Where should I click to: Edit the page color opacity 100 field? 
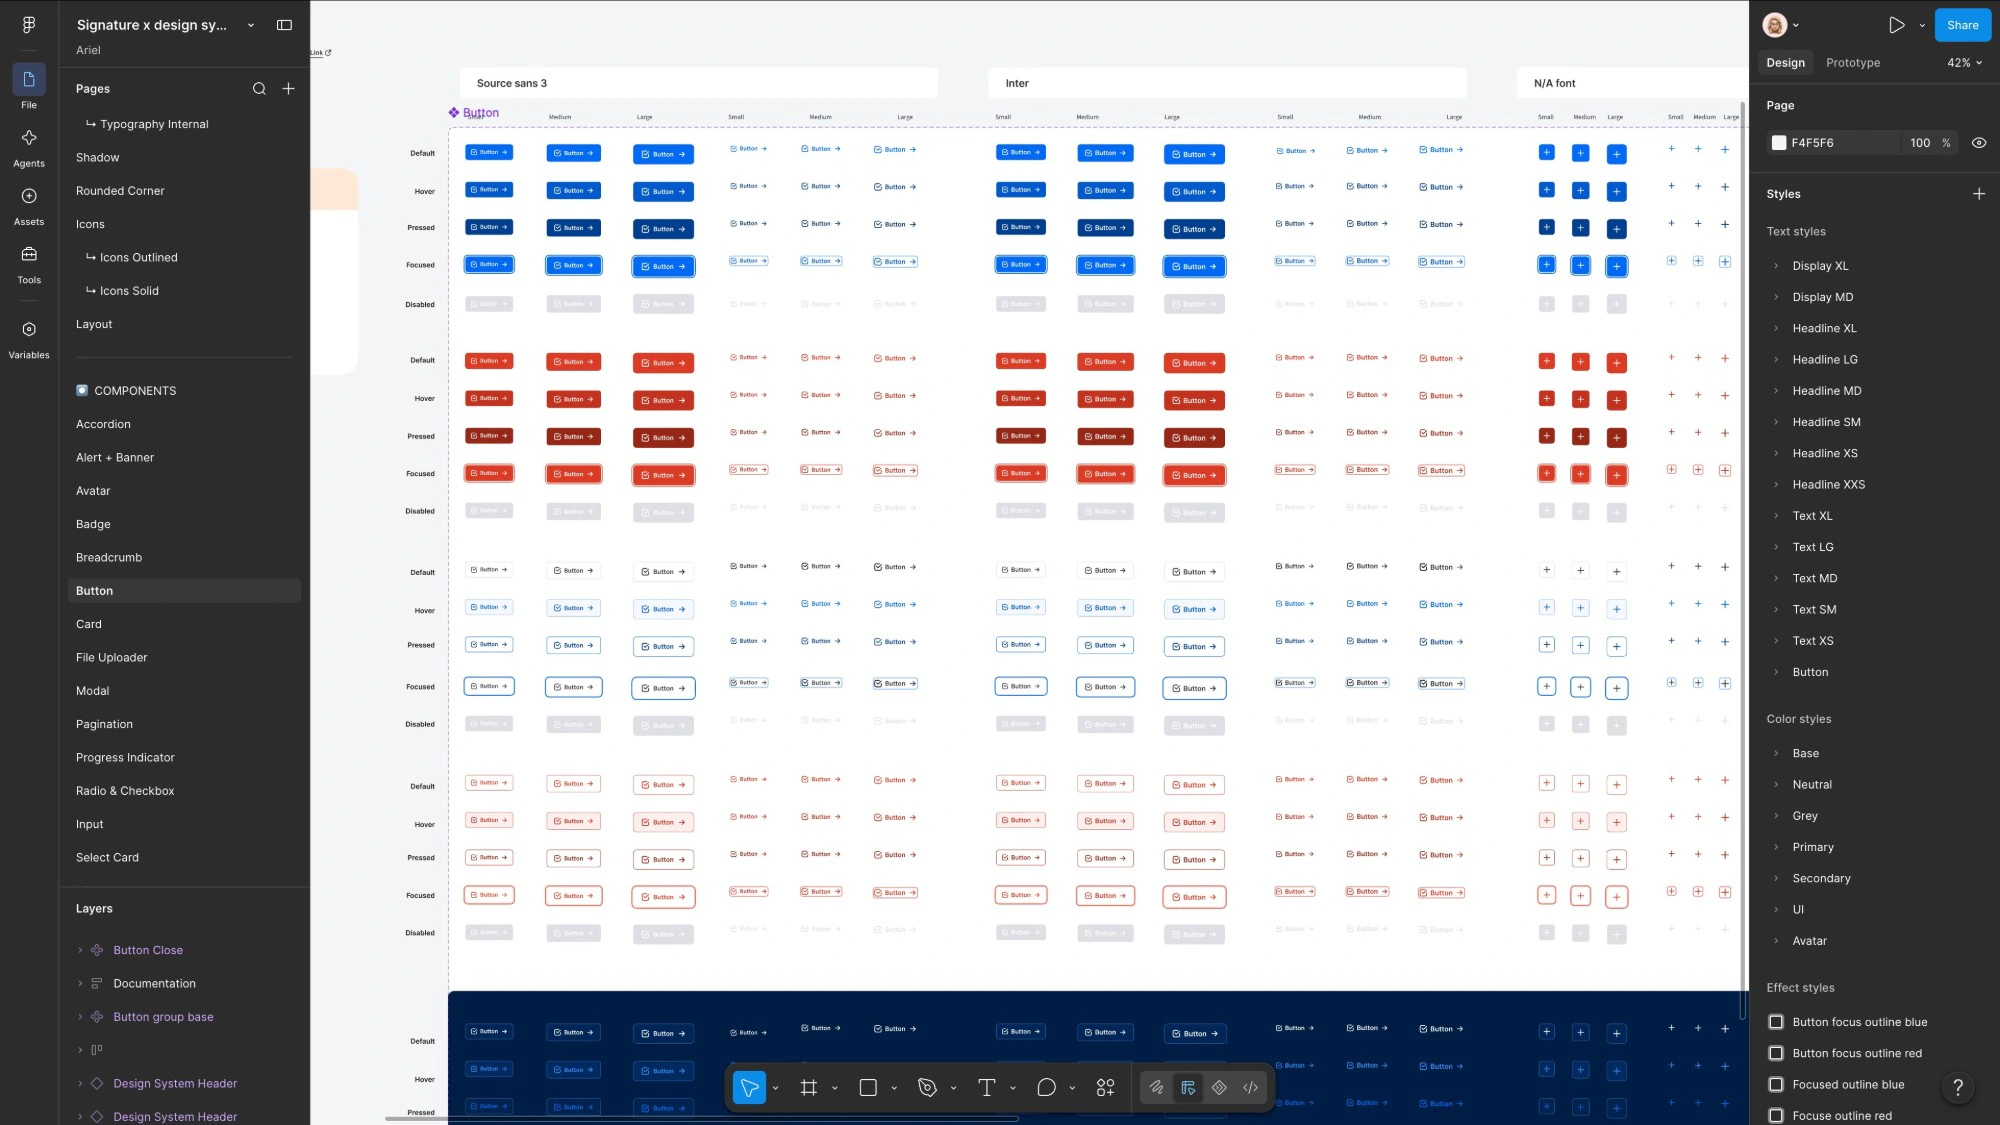coord(1920,143)
